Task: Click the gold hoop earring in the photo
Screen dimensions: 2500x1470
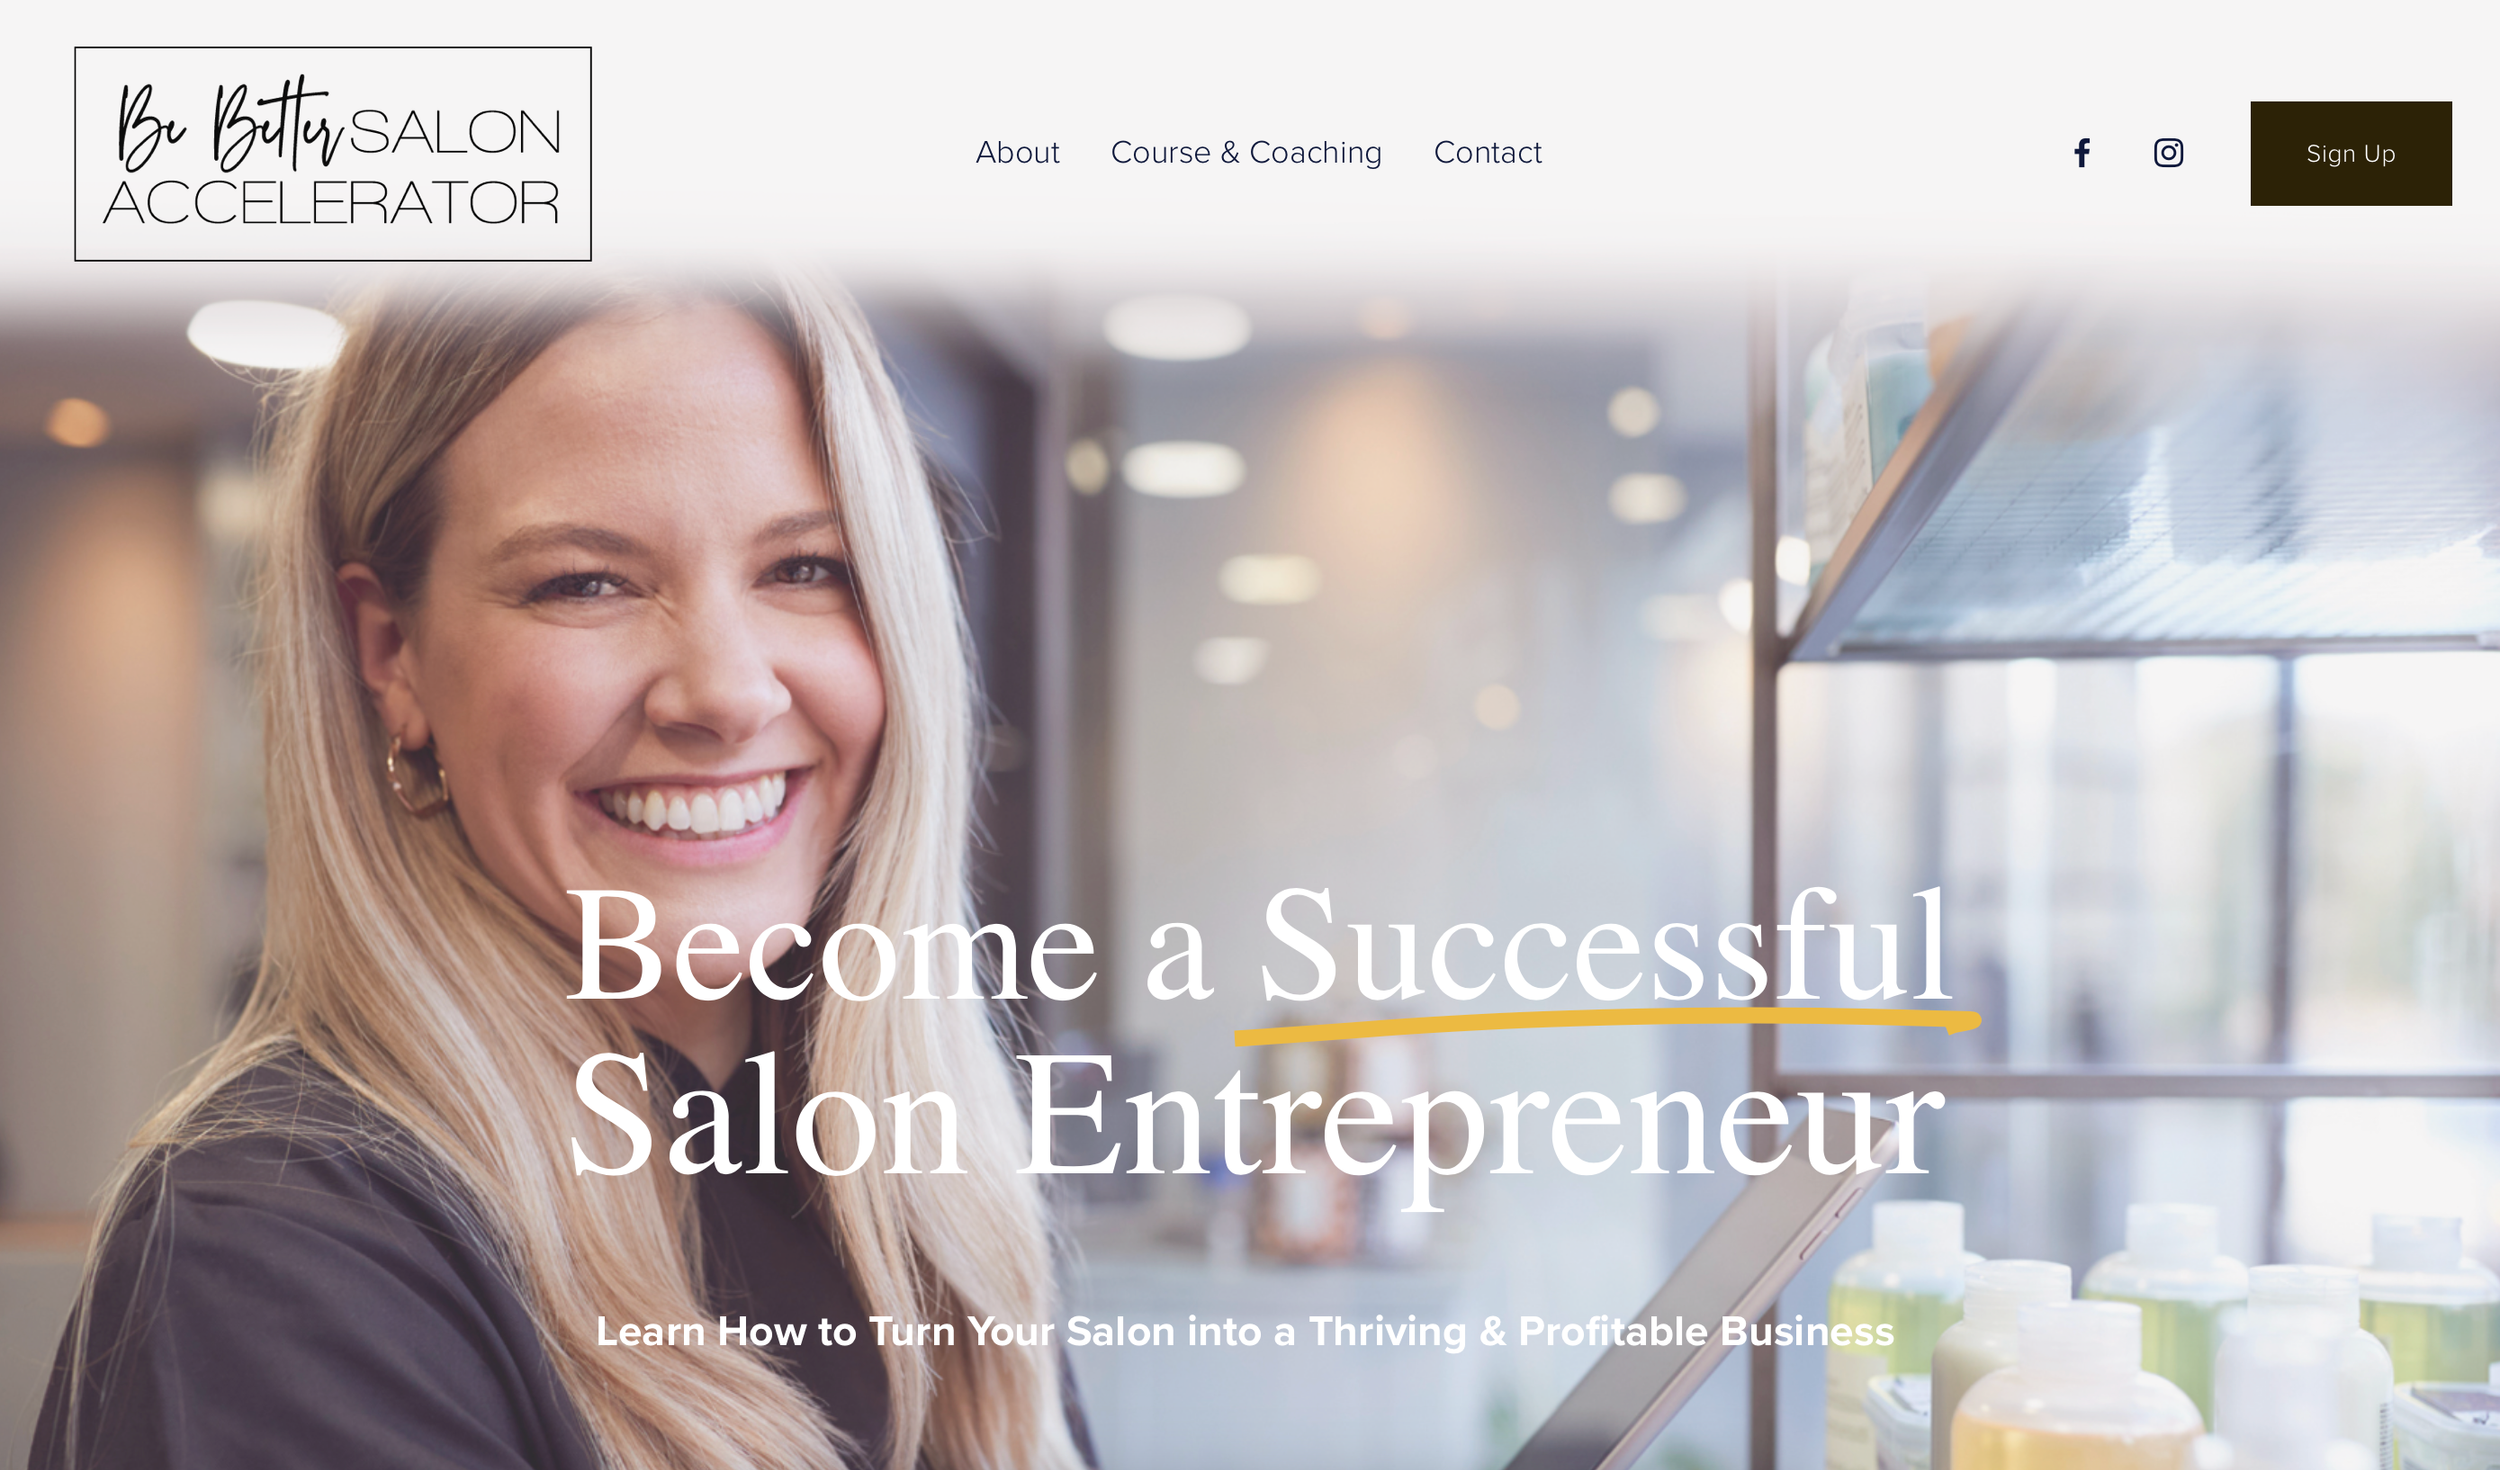Action: coord(415,776)
